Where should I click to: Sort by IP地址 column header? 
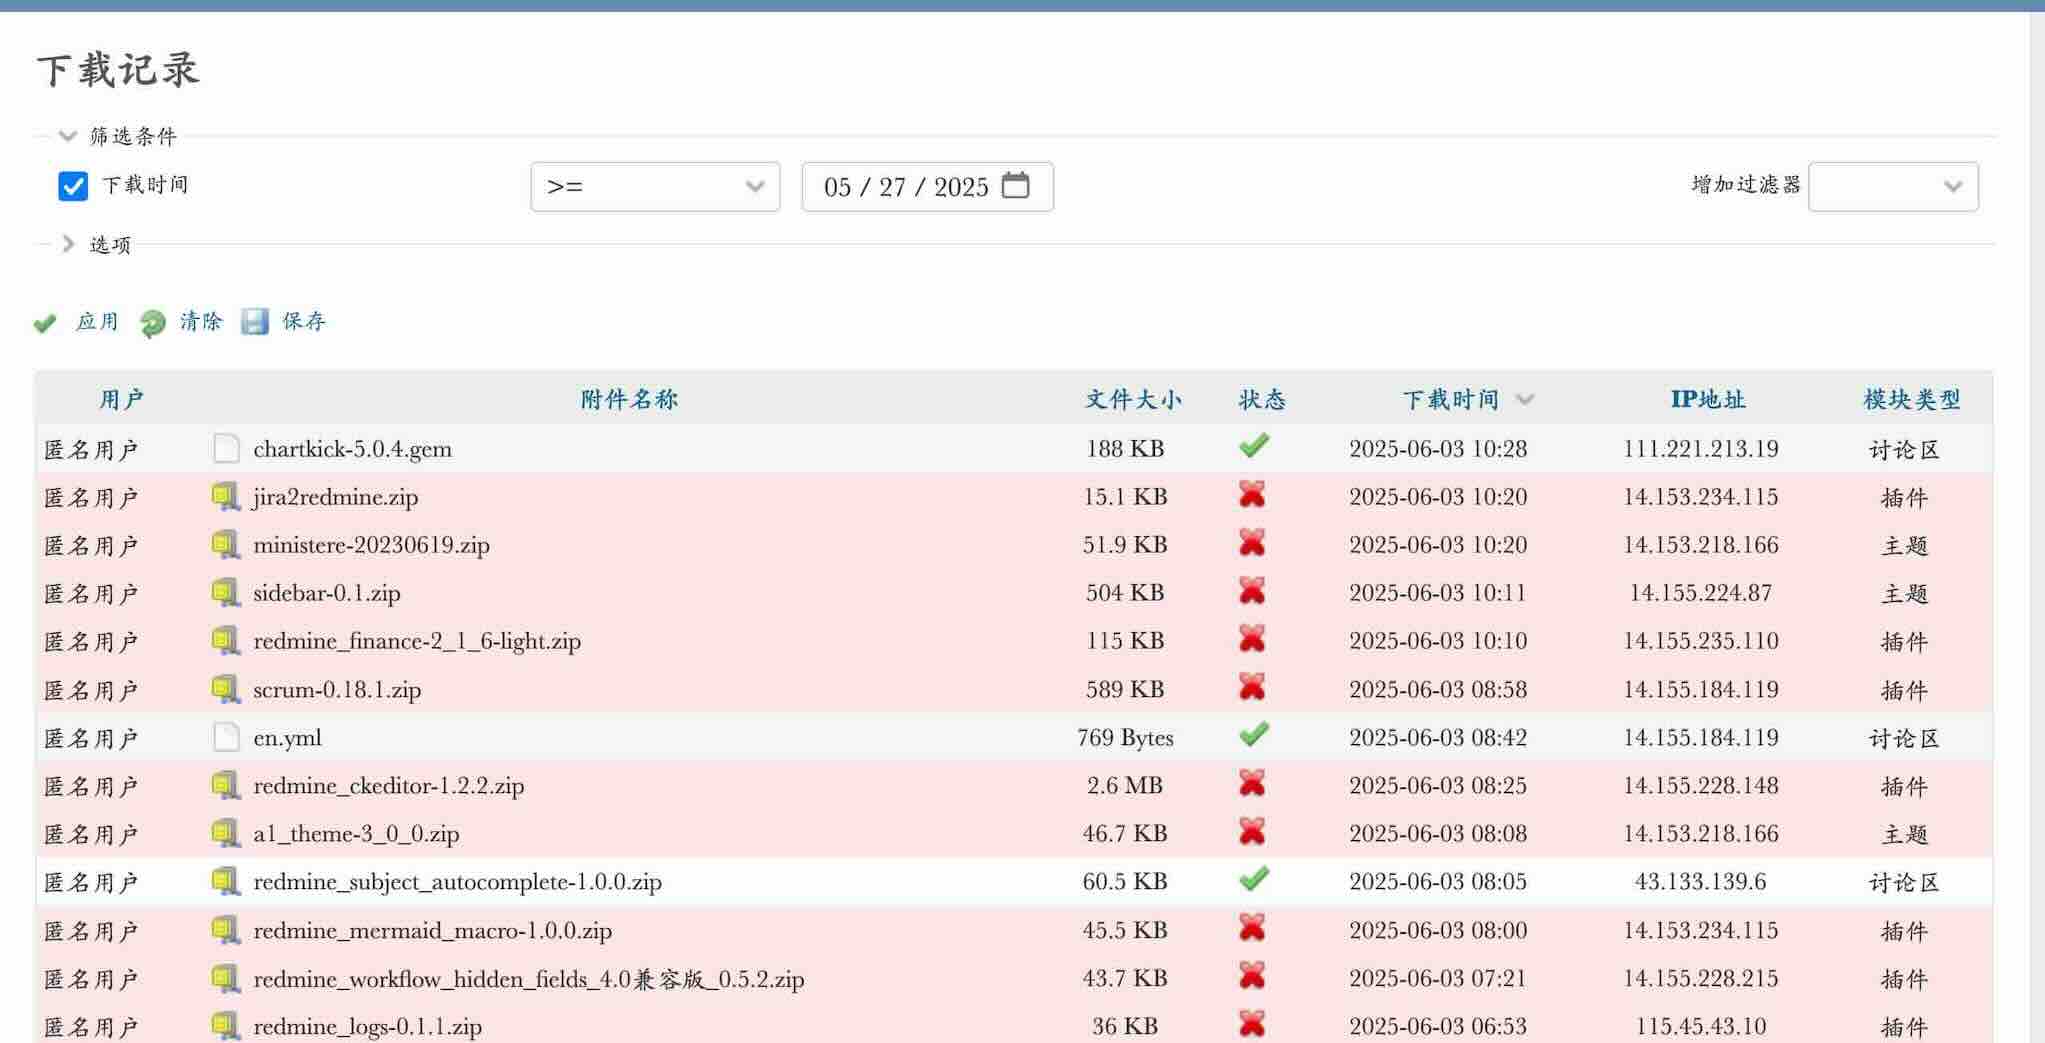point(1708,400)
